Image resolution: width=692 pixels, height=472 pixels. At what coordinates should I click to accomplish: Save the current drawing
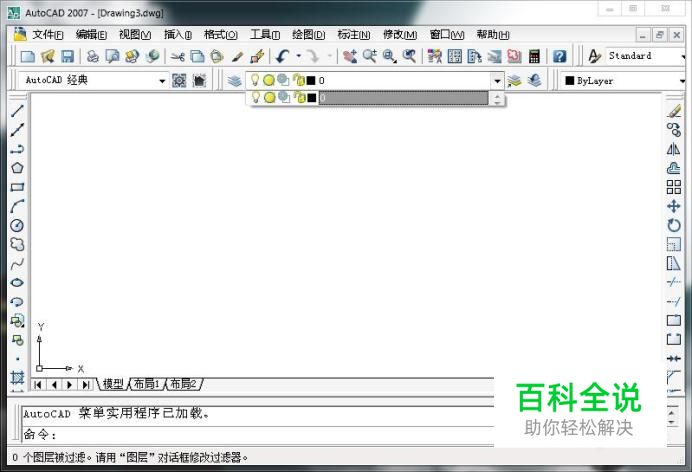(67, 56)
